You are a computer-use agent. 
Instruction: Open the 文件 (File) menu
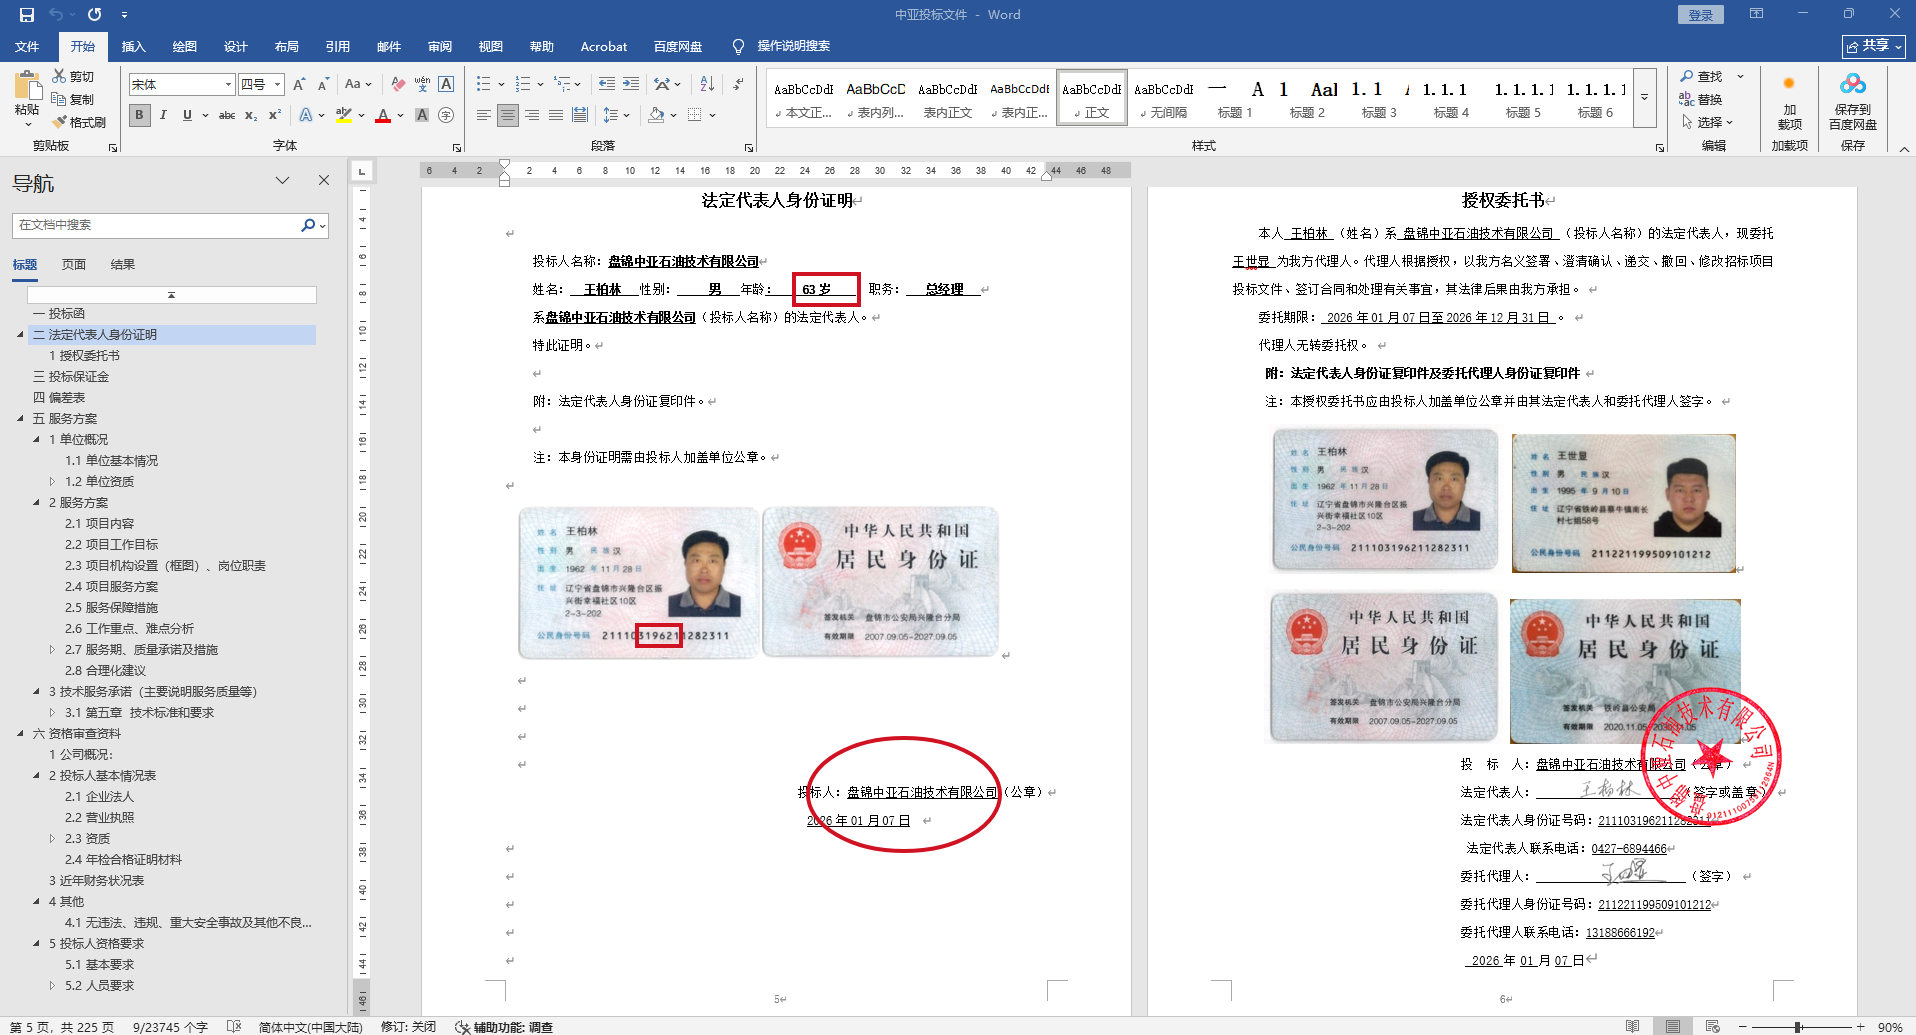[27, 46]
